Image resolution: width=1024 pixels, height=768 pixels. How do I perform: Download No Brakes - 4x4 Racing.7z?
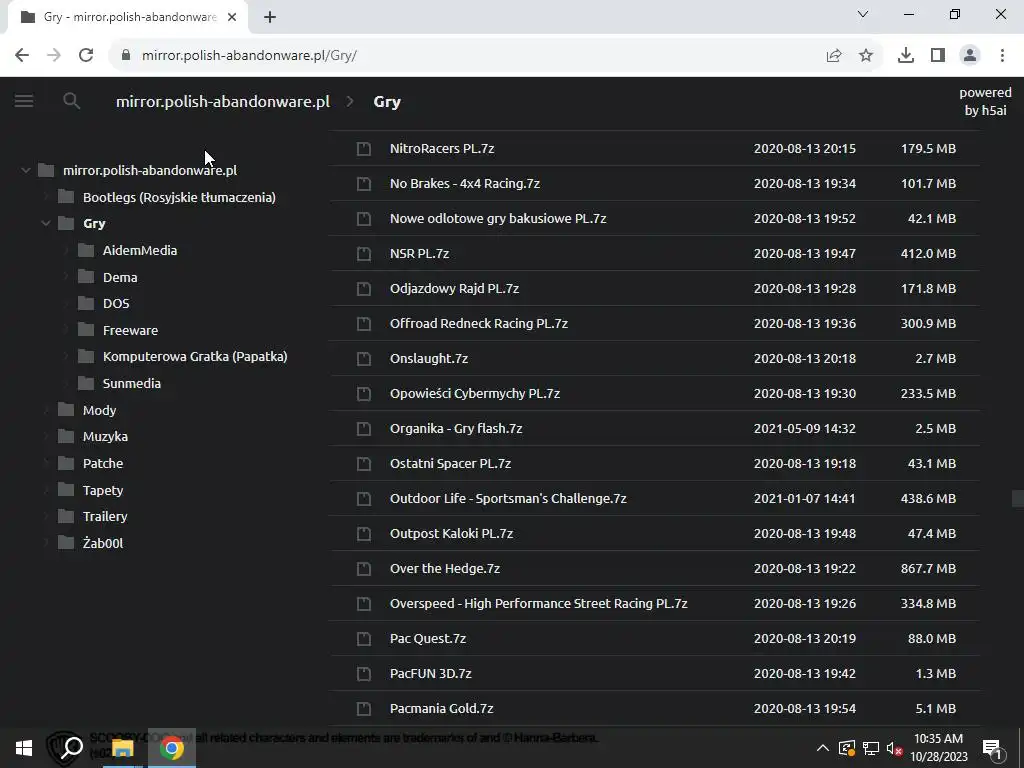click(x=464, y=184)
